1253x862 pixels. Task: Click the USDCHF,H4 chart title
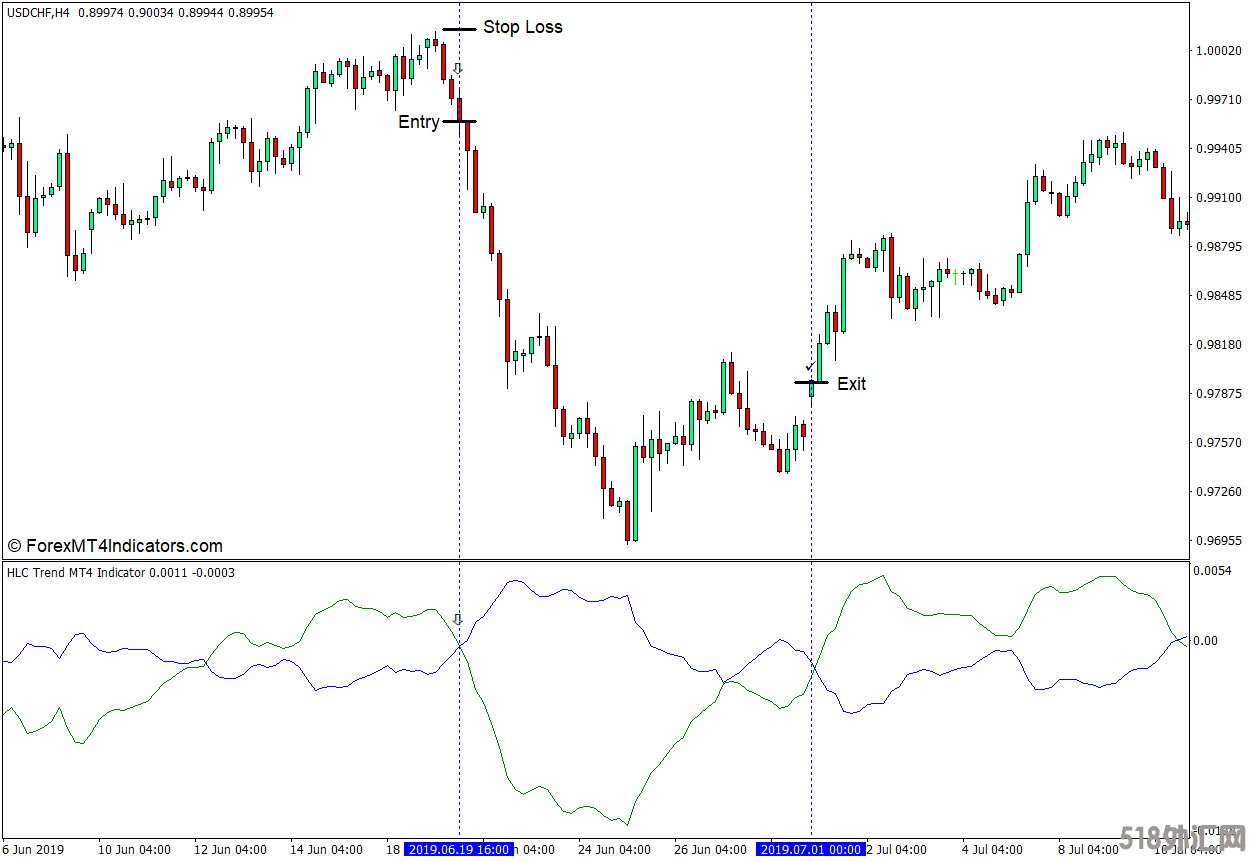(40, 12)
